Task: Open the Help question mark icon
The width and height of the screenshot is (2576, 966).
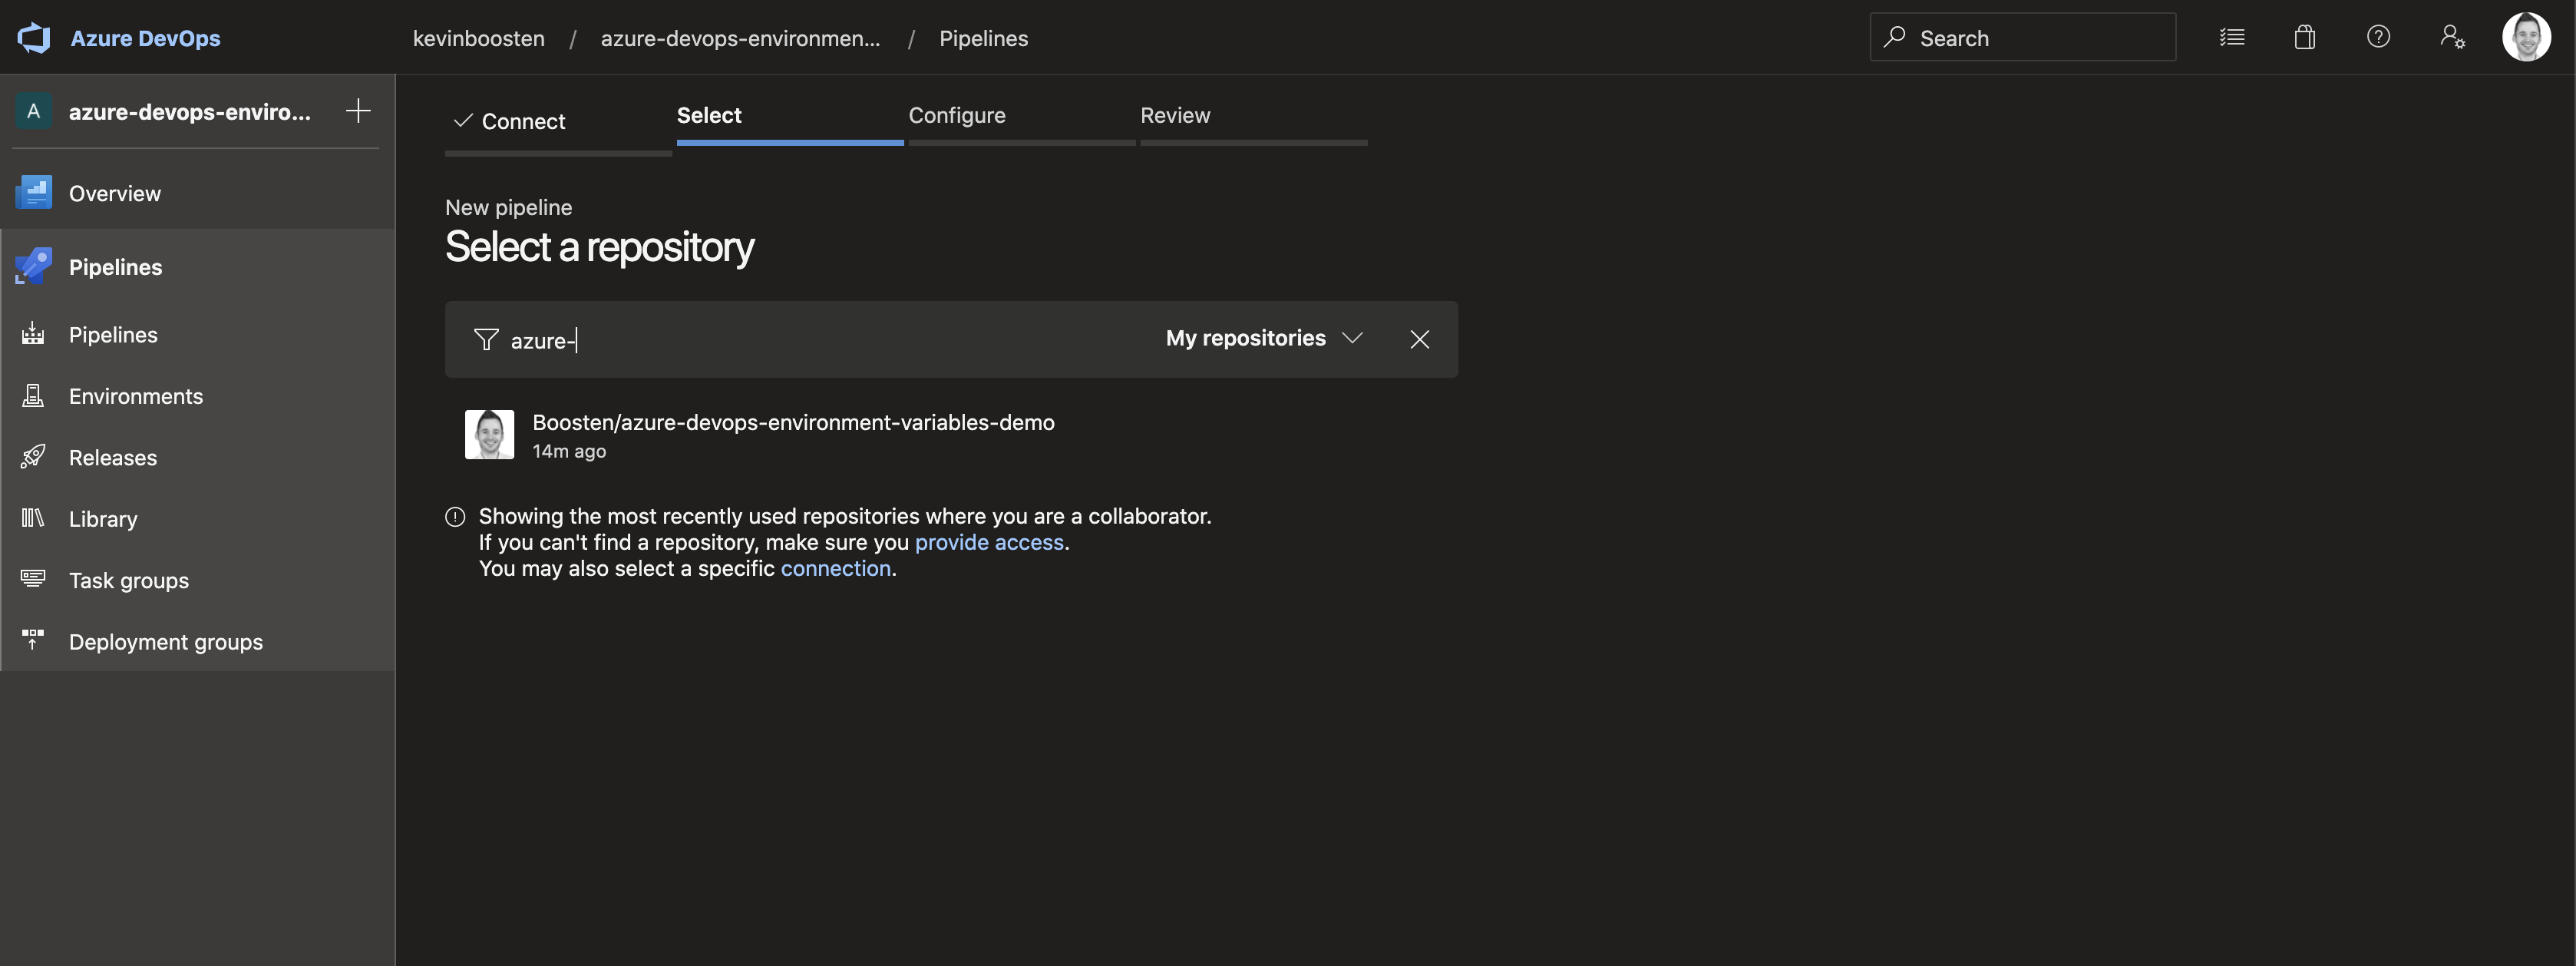Action: (2378, 37)
